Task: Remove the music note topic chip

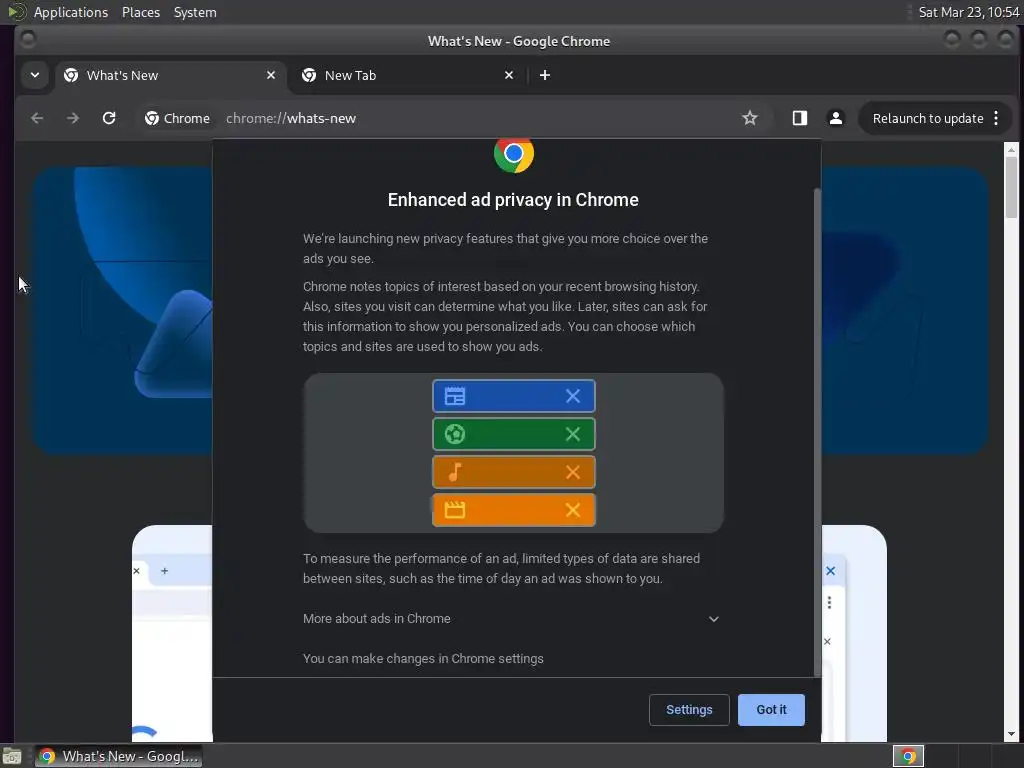Action: (x=573, y=472)
